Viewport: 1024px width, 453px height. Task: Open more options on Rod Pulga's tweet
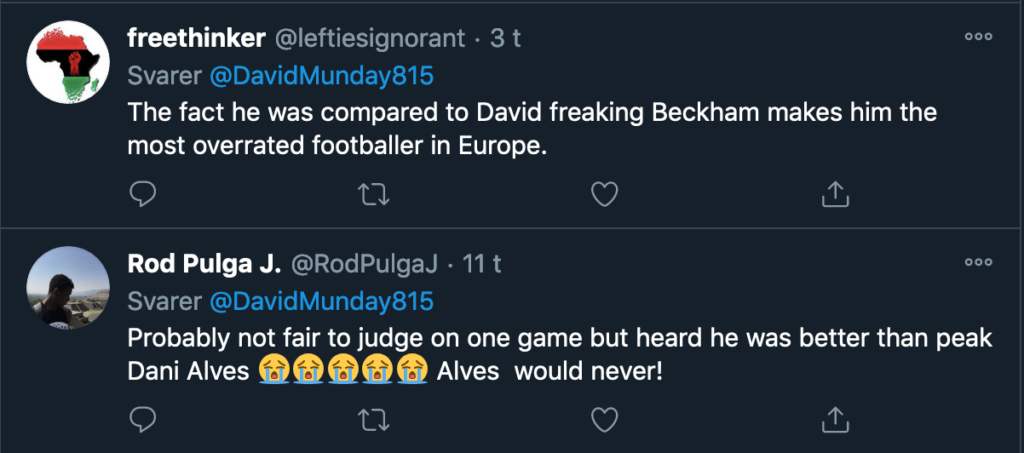[x=976, y=262]
